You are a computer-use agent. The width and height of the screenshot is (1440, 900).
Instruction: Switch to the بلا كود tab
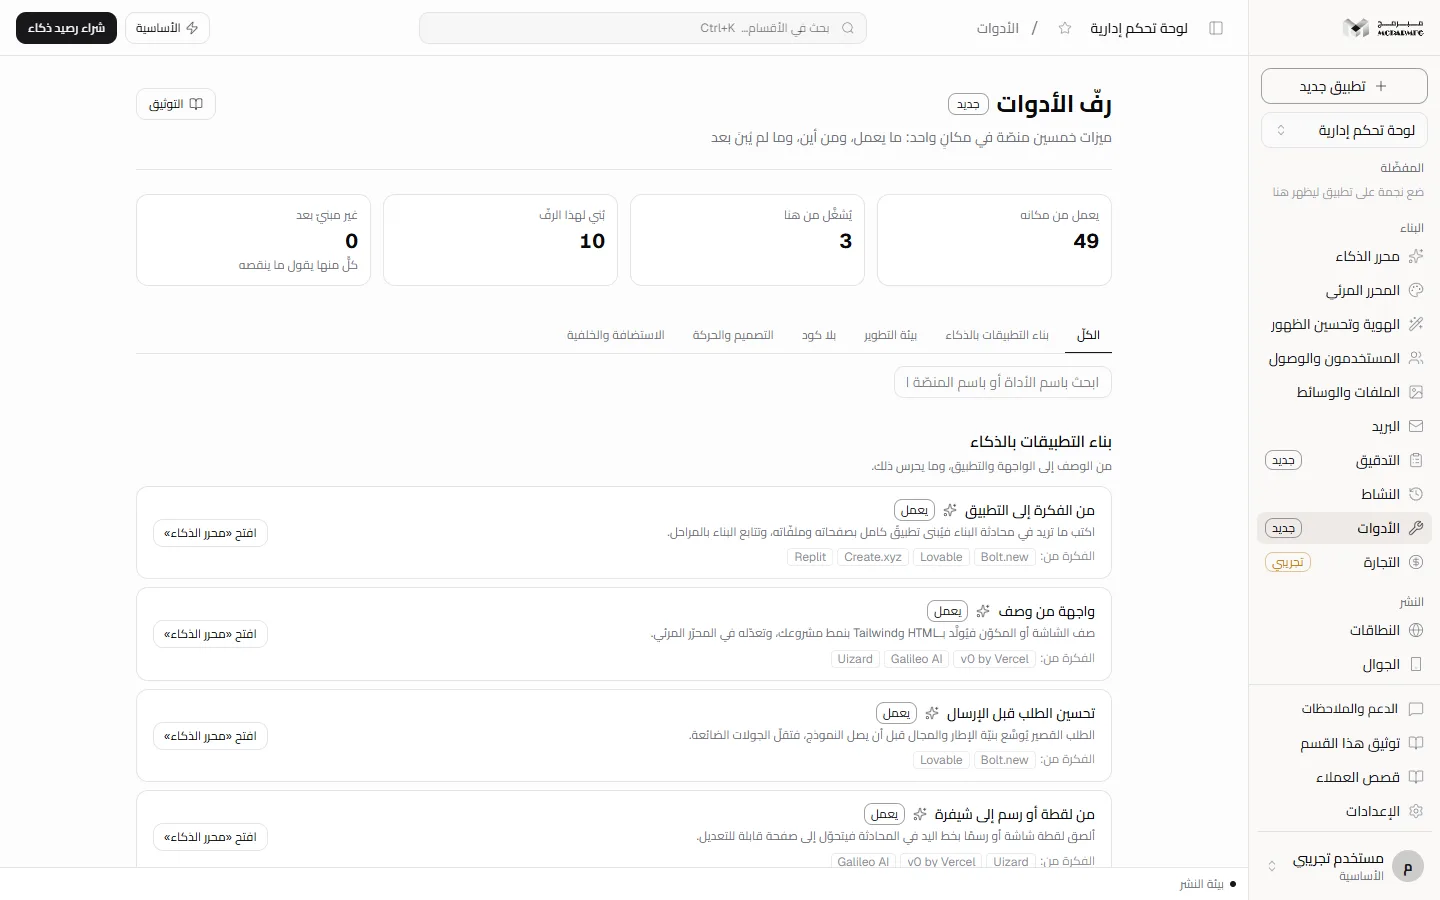[x=818, y=335]
